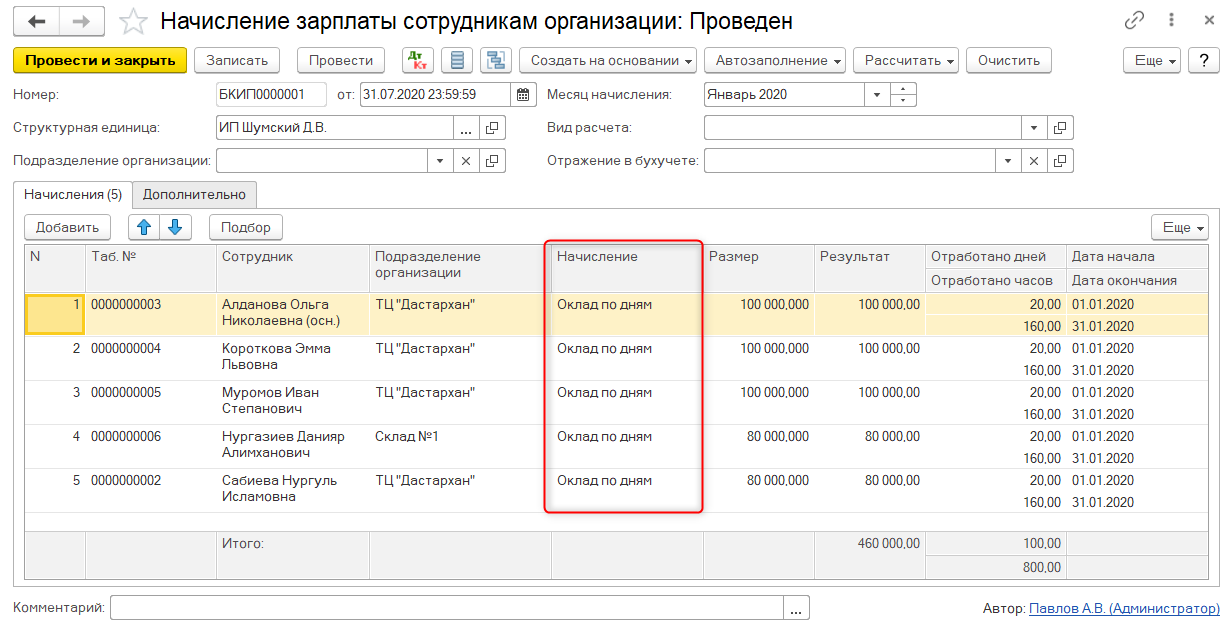The width and height of the screenshot is (1230, 621).
Task: Switch to Дополнительно tab
Action: pos(194,194)
